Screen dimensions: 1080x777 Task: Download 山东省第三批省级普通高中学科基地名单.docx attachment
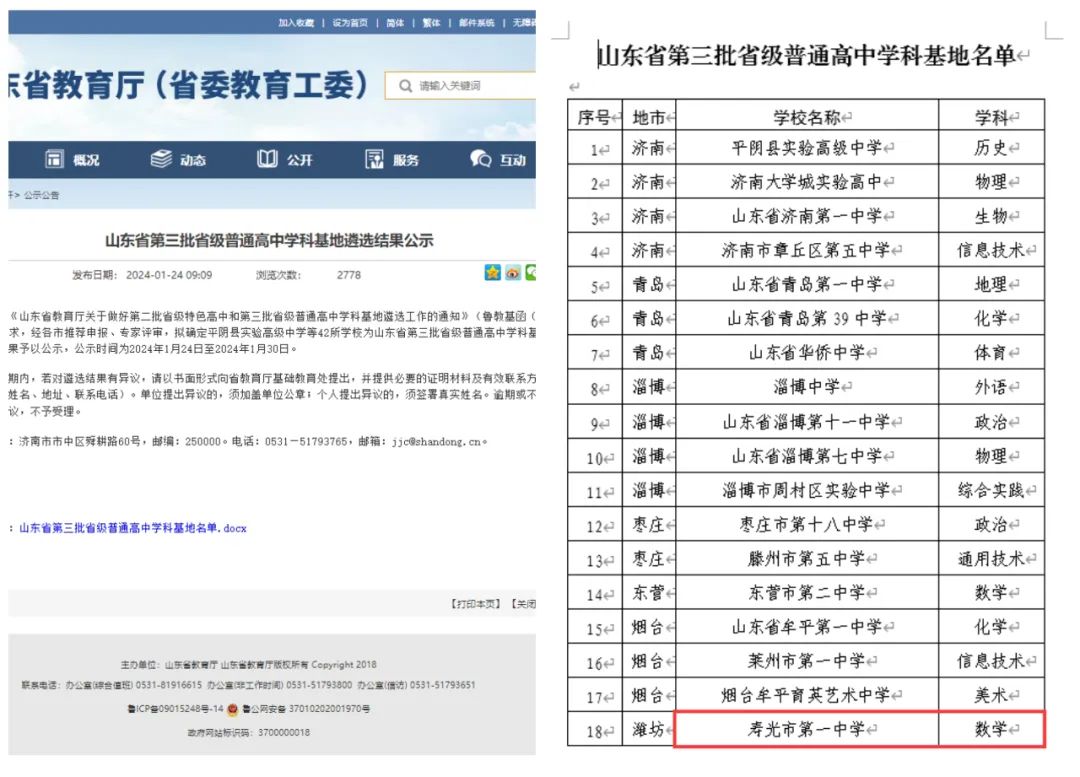pyautogui.click(x=132, y=527)
